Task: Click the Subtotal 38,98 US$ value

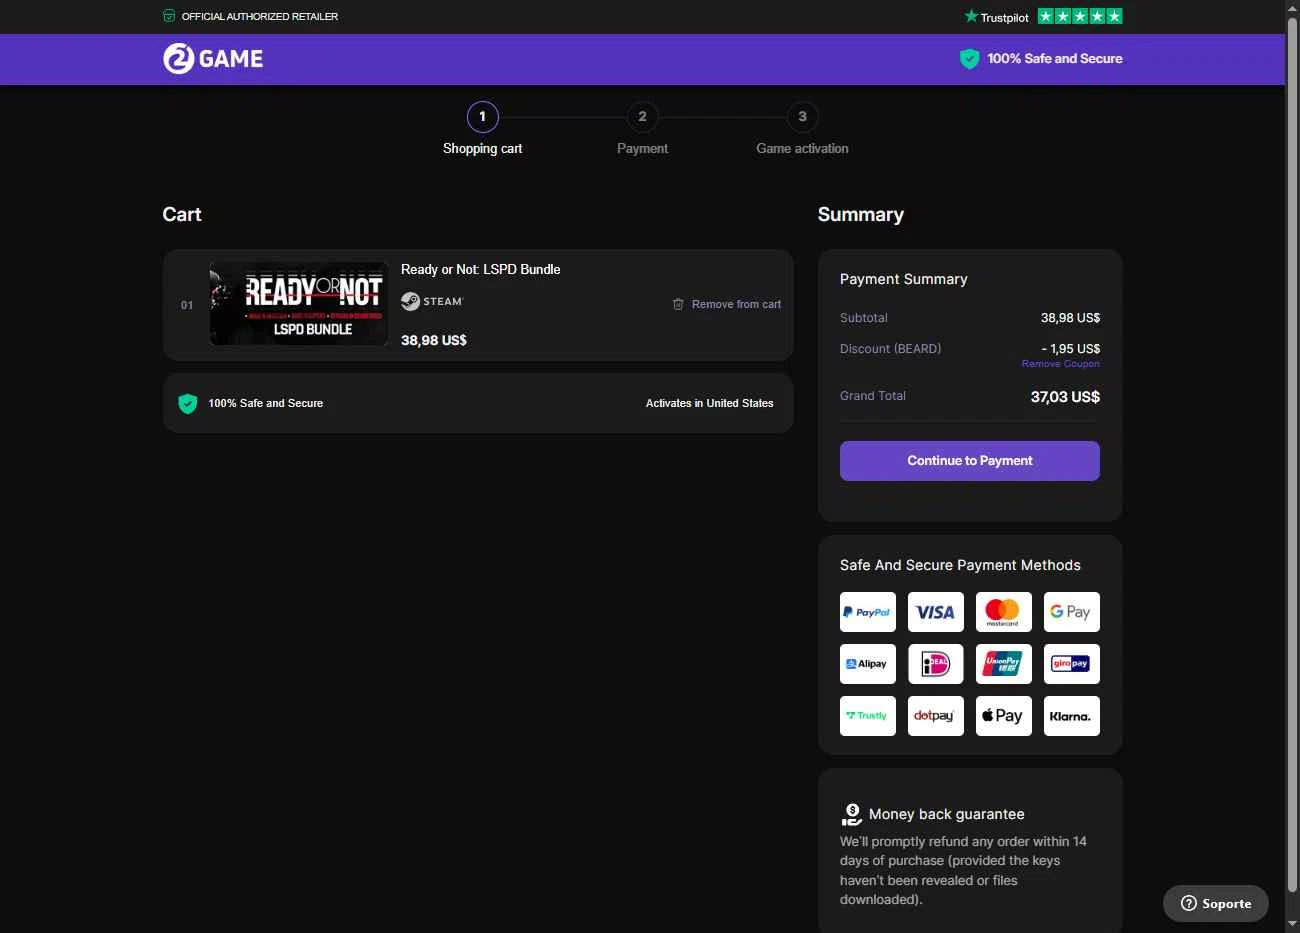Action: coord(1070,318)
